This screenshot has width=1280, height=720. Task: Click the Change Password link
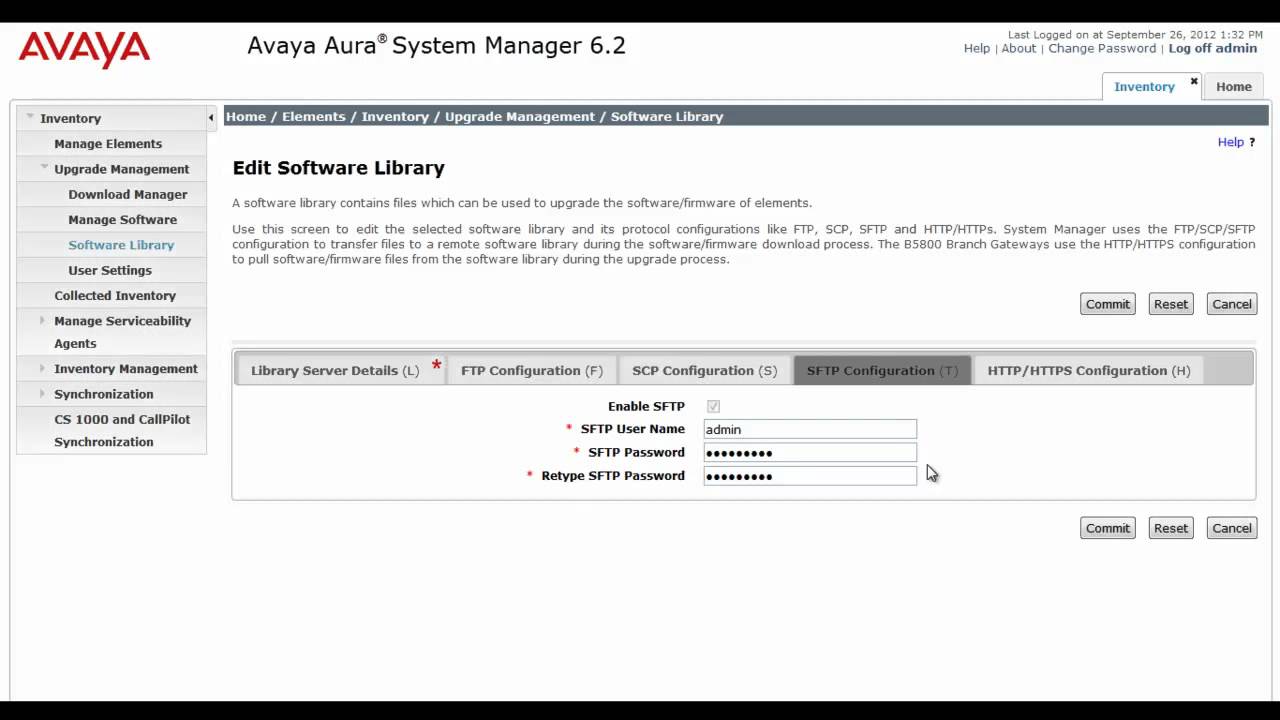click(1102, 48)
